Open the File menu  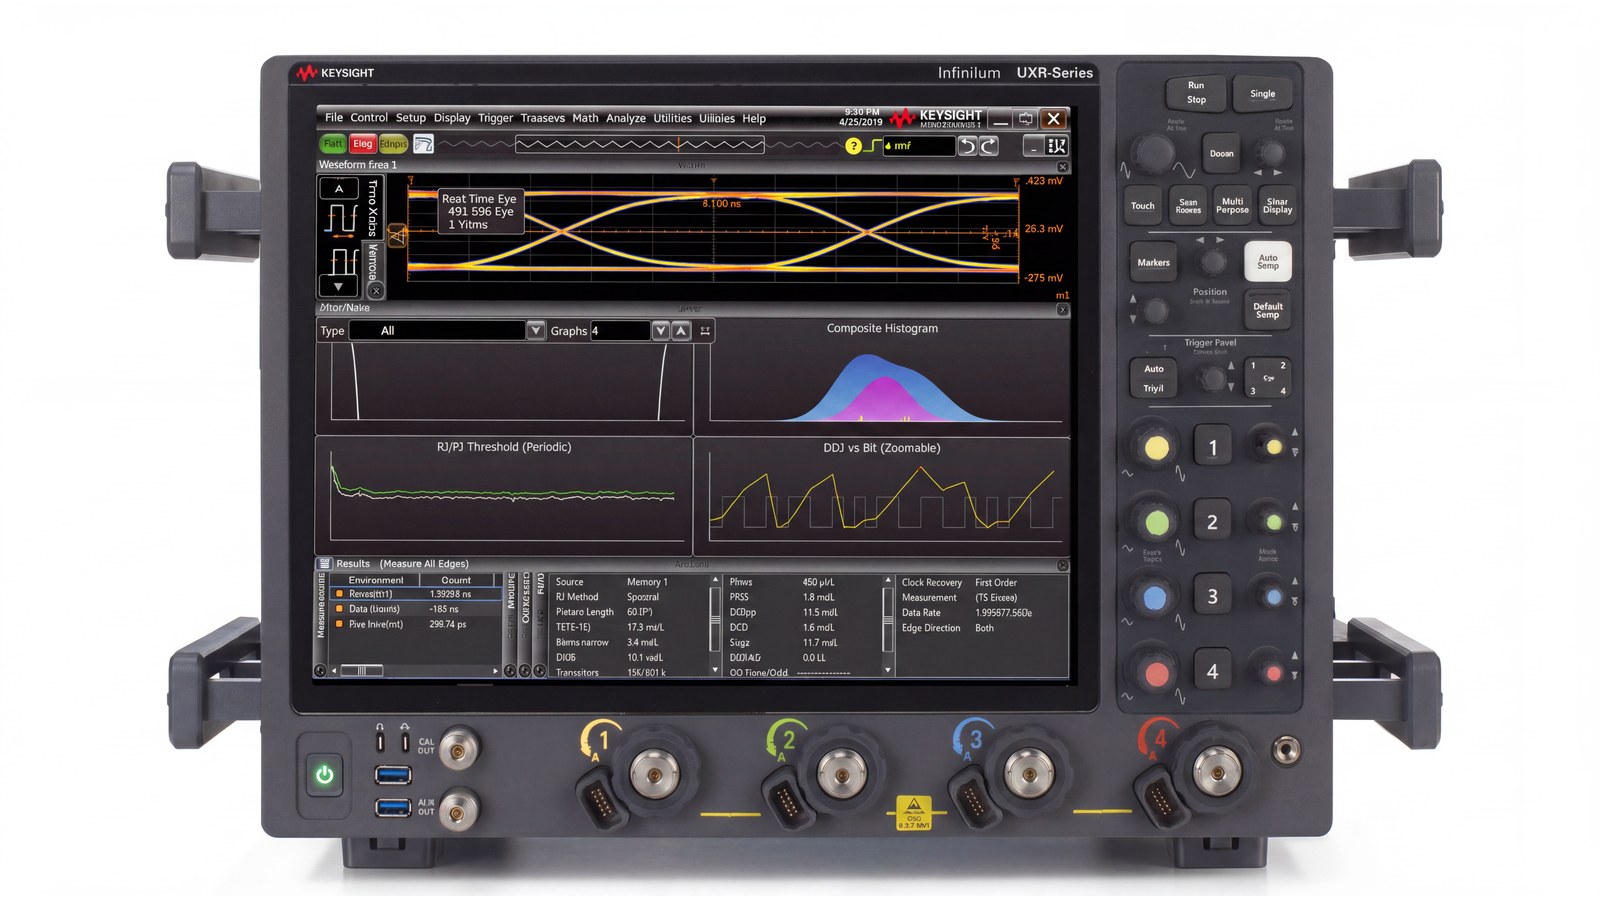334,117
